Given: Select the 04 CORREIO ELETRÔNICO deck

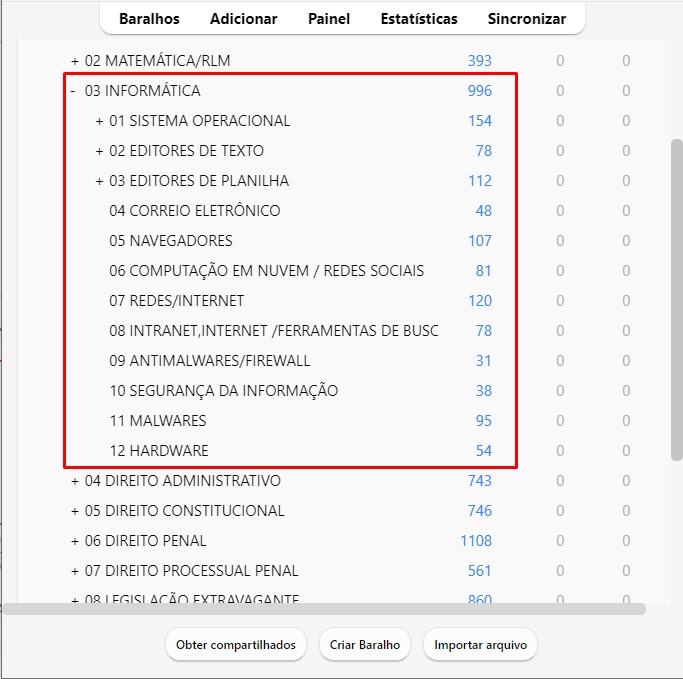Looking at the screenshot, I should [195, 211].
